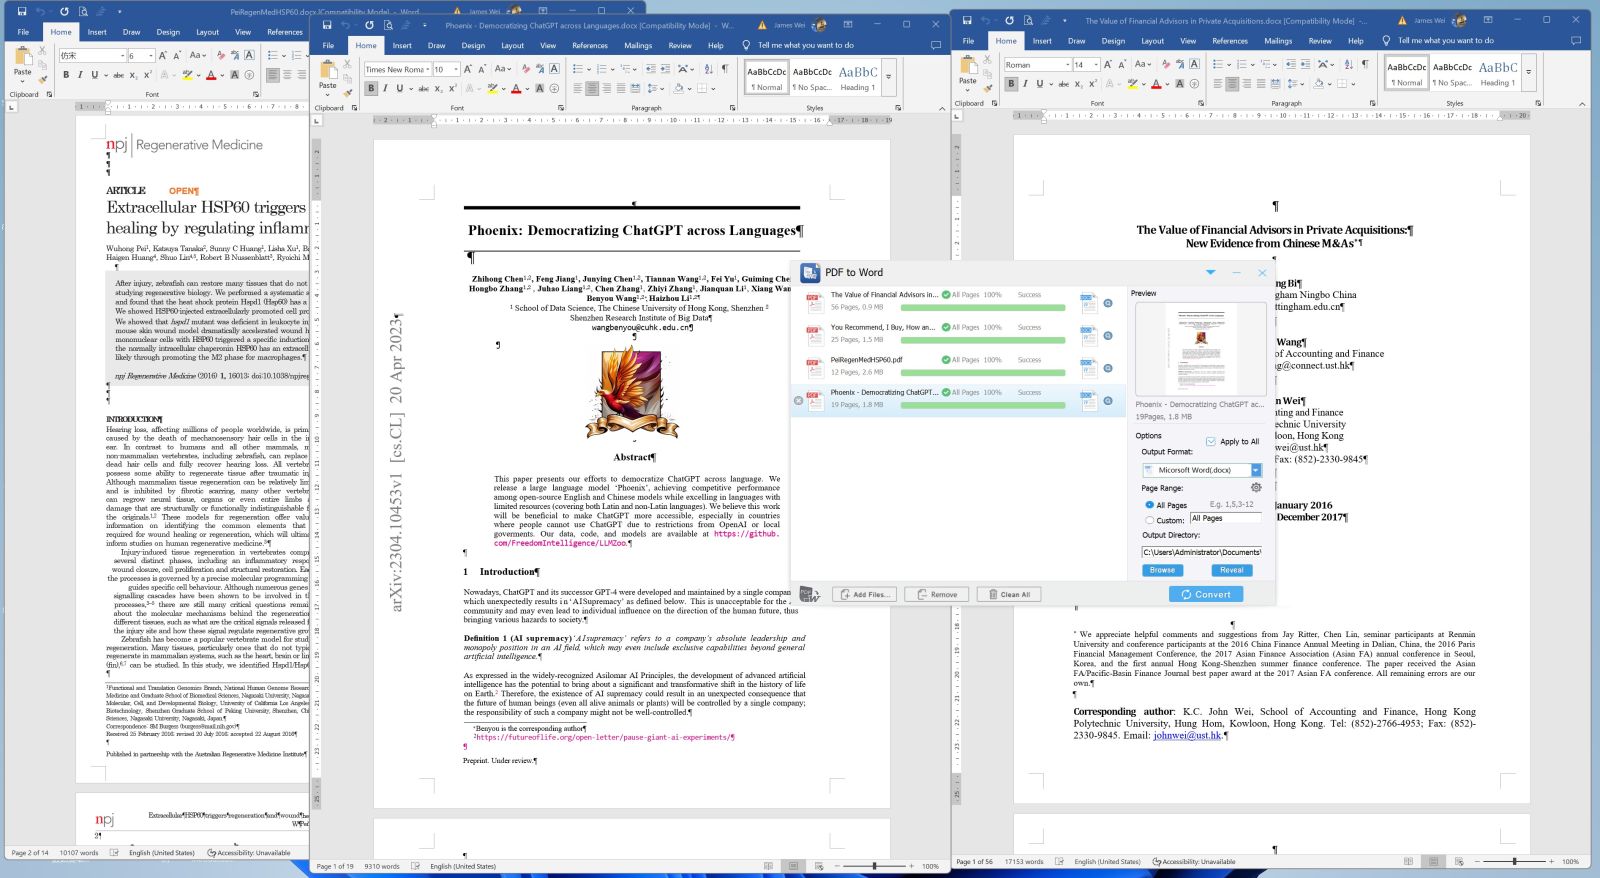Screen dimensions: 1600x878
Task: Select You Recommend, I Buy file row
Action: (958, 335)
